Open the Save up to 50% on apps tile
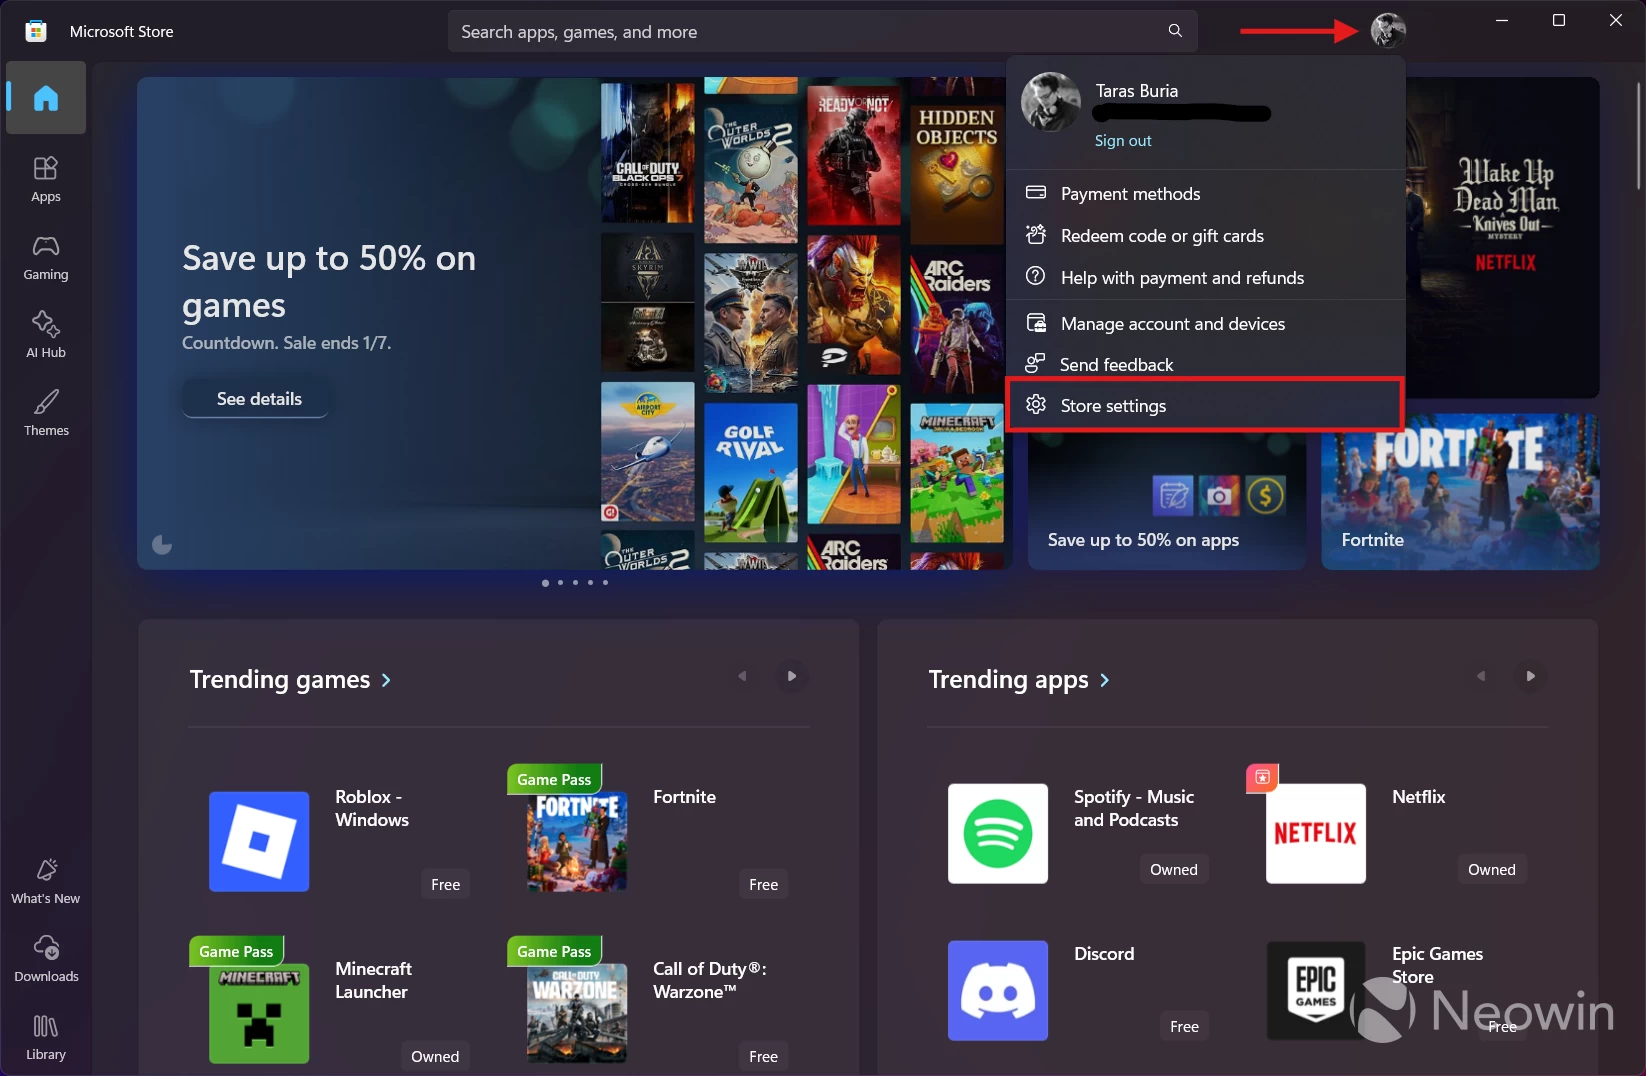This screenshot has width=1646, height=1076. tap(1167, 500)
